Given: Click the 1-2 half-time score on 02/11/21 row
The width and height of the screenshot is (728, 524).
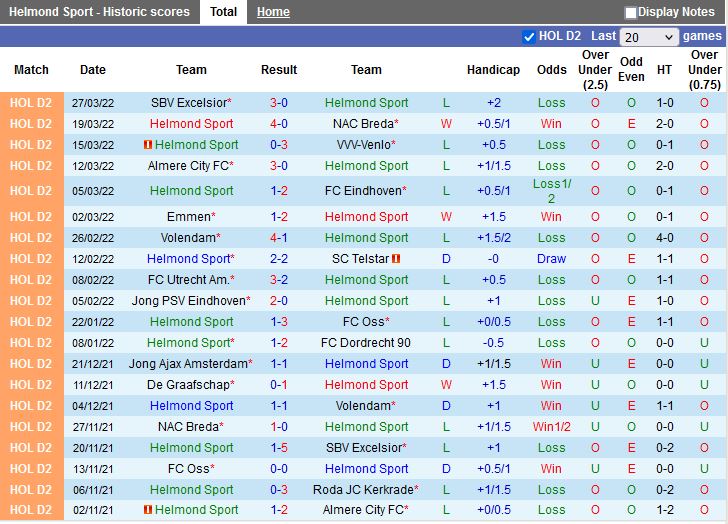Looking at the screenshot, I should click(x=664, y=510).
